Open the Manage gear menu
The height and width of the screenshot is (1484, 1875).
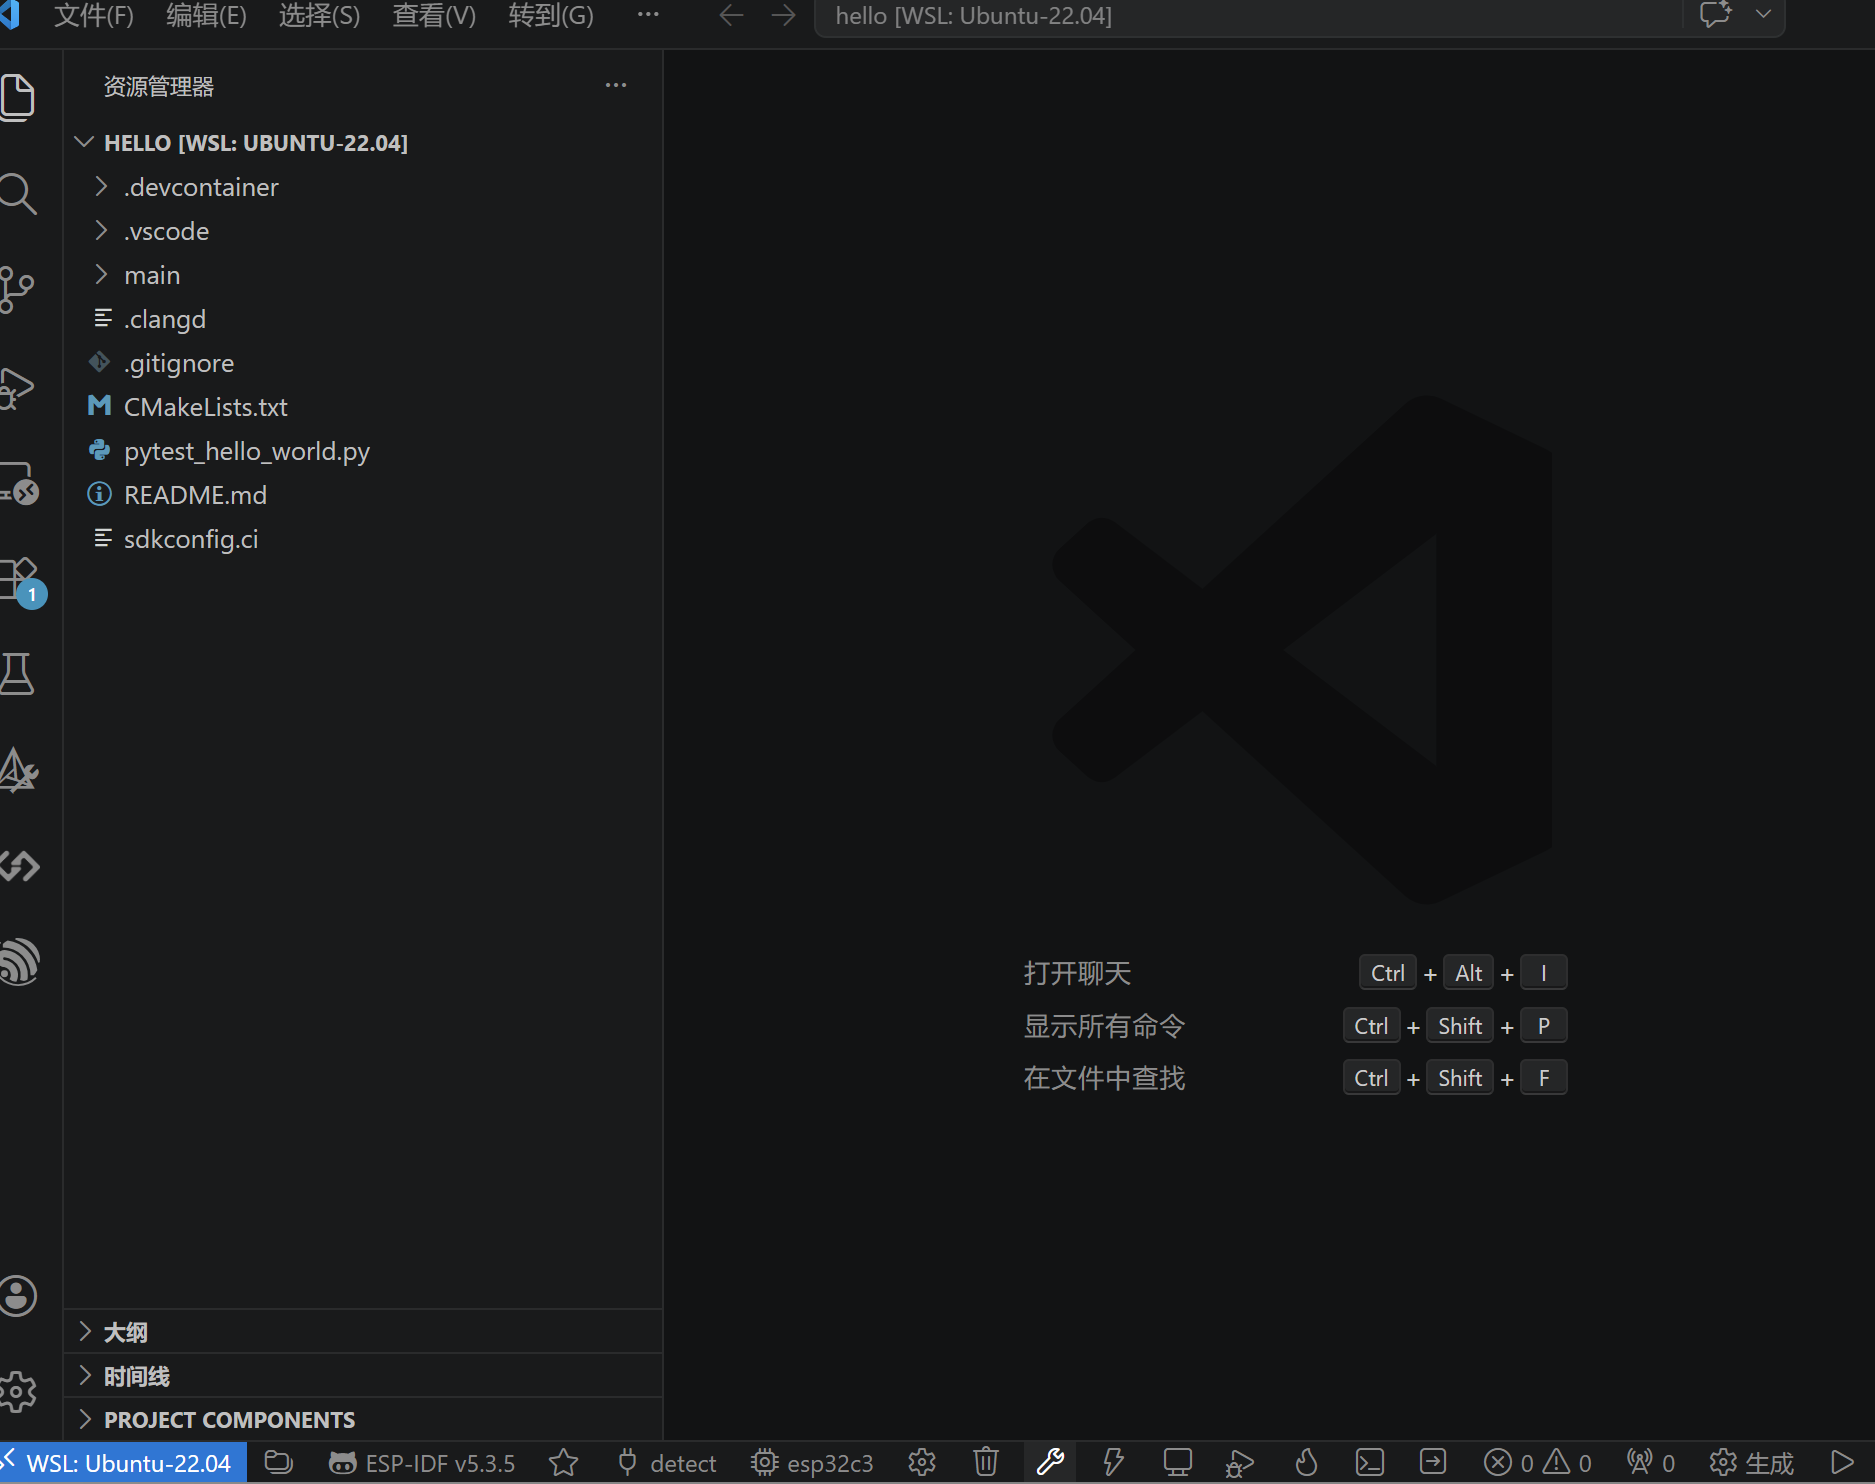[x=18, y=1391]
